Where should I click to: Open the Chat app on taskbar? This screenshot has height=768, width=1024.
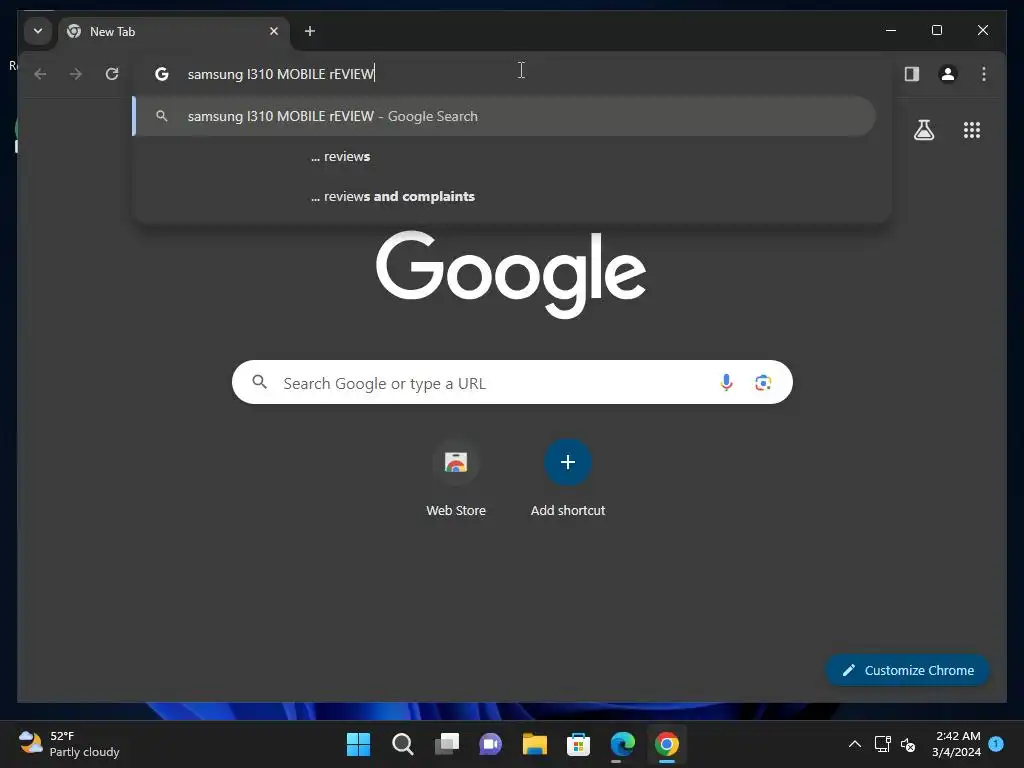[x=490, y=744]
